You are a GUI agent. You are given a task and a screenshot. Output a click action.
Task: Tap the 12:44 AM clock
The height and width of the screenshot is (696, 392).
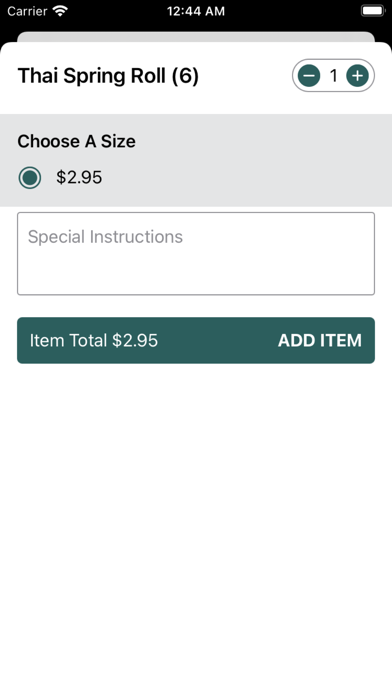[196, 11]
